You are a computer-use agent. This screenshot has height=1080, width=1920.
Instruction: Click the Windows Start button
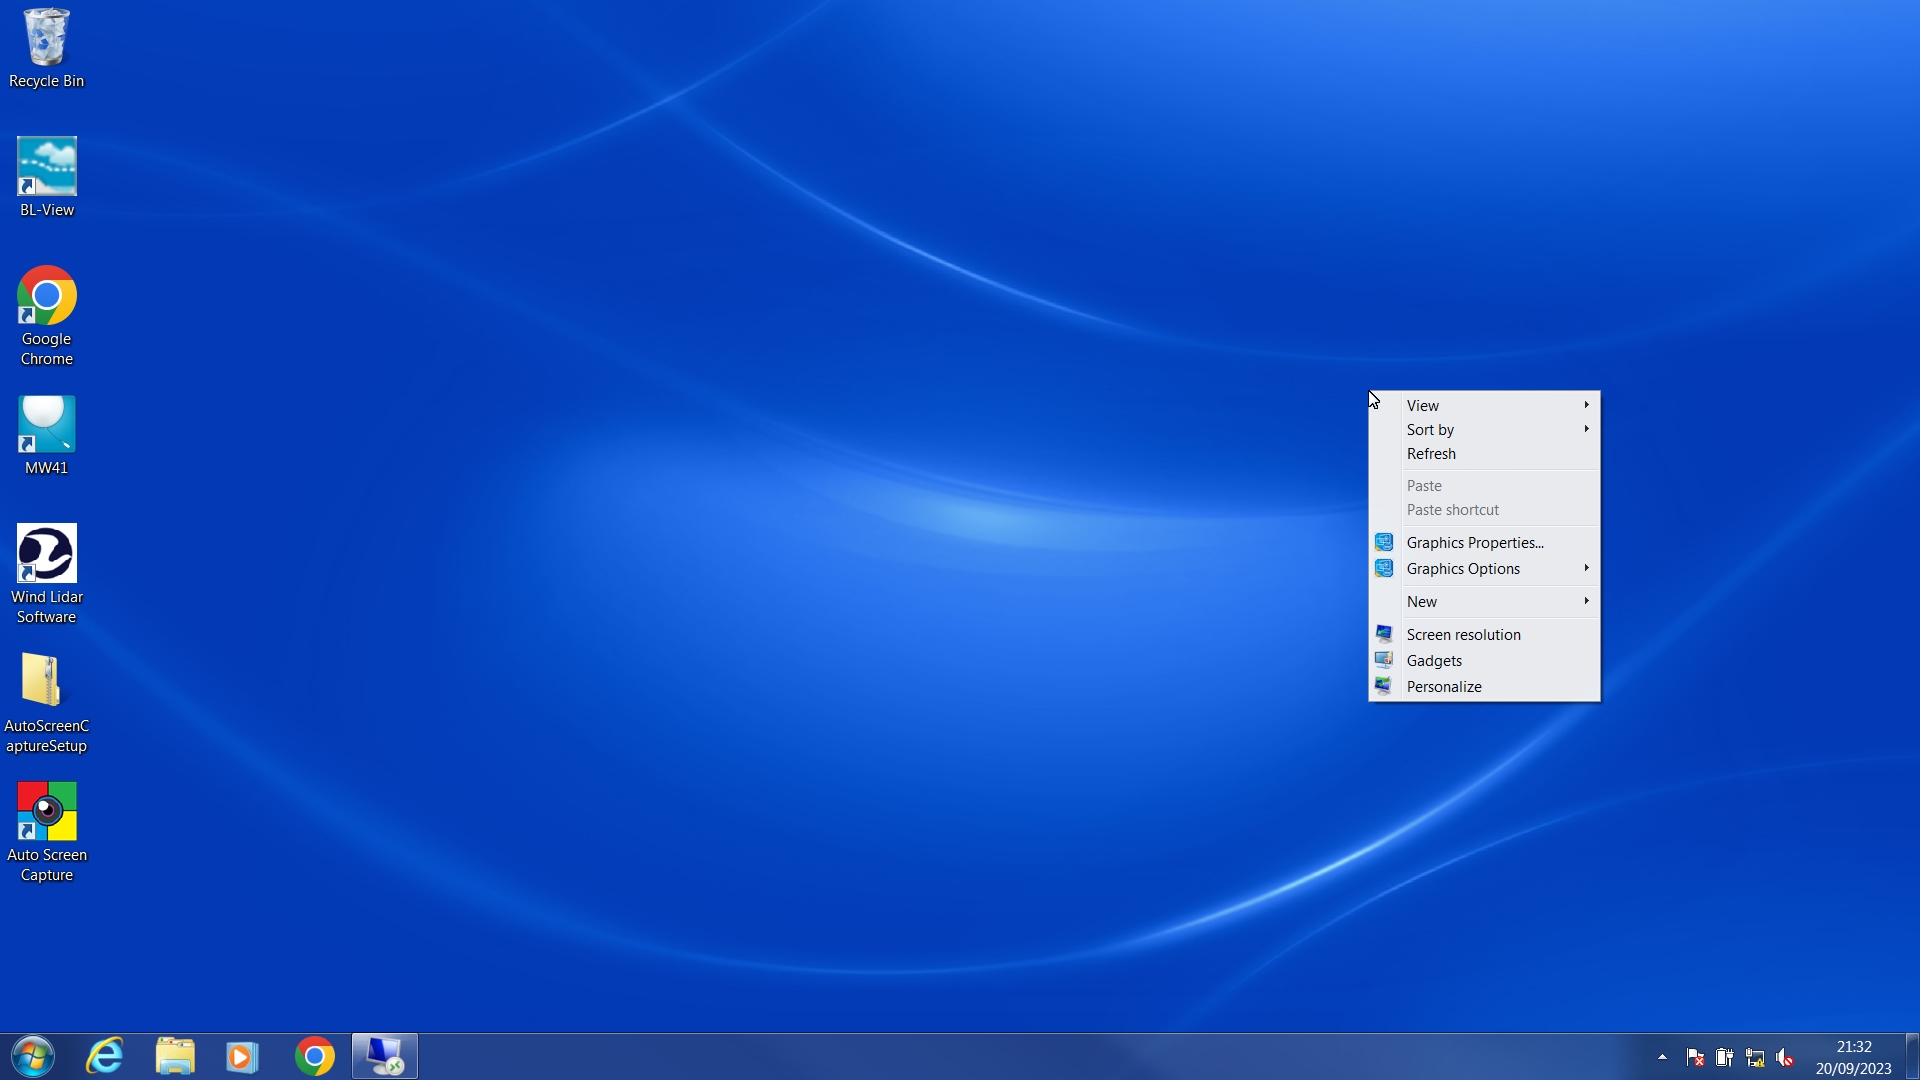click(33, 1056)
